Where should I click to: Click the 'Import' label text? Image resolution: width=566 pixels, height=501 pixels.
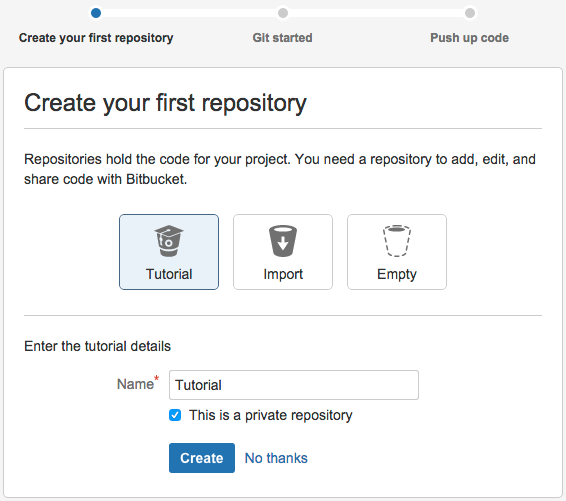point(283,274)
